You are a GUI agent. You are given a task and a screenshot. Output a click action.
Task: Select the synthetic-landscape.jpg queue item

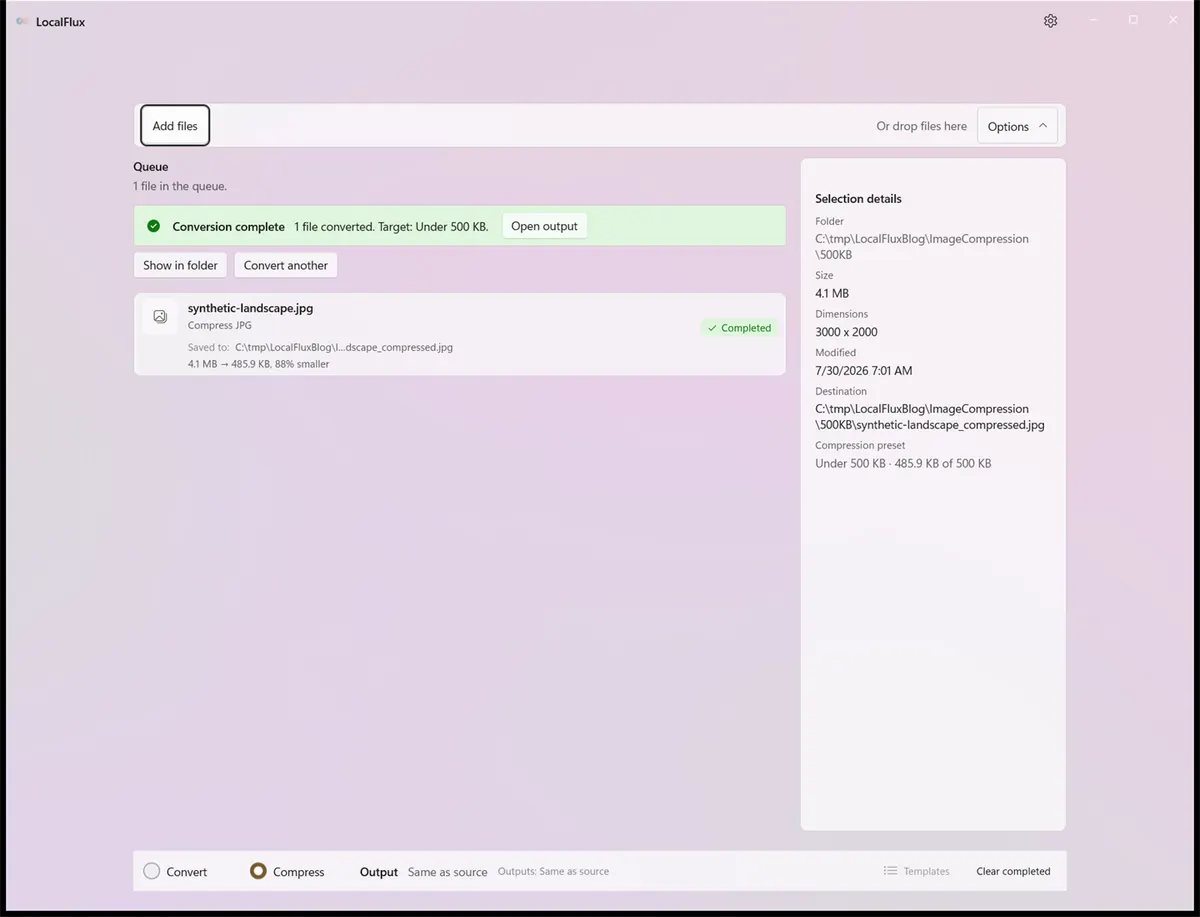point(460,334)
